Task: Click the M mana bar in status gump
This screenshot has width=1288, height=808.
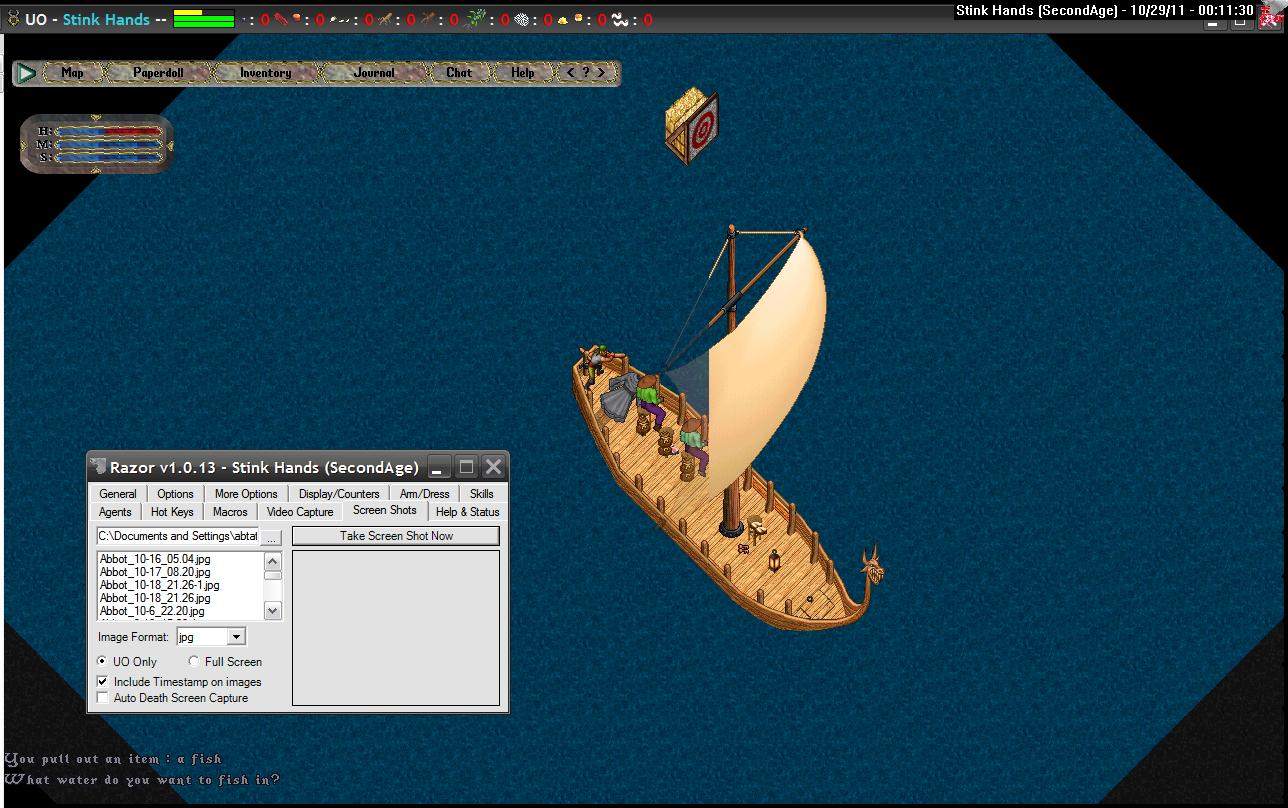Action: 109,144
